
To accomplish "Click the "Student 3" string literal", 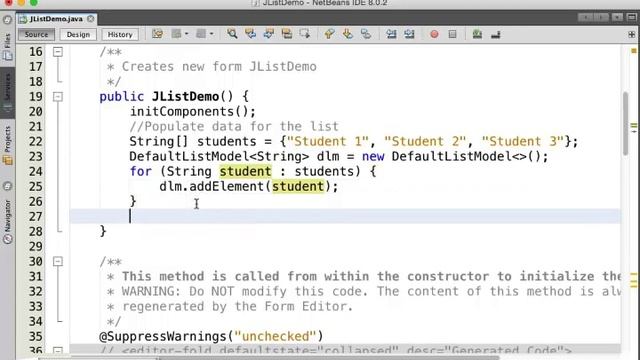I will [522, 142].
